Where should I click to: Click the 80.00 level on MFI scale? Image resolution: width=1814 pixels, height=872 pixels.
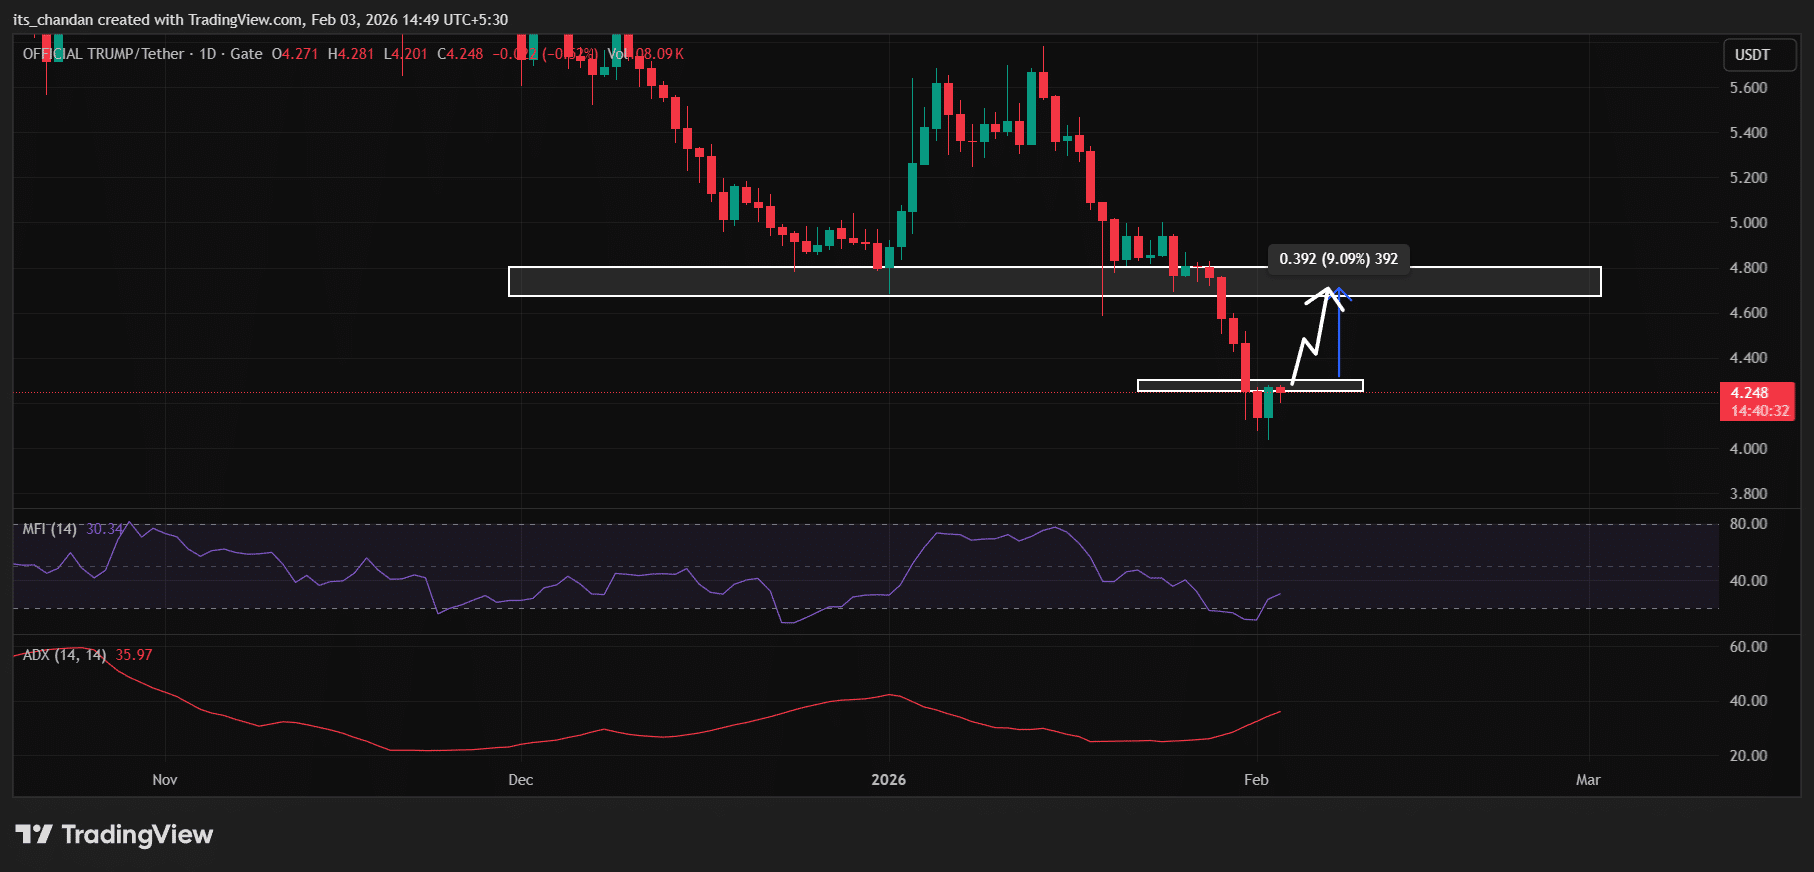[1748, 524]
